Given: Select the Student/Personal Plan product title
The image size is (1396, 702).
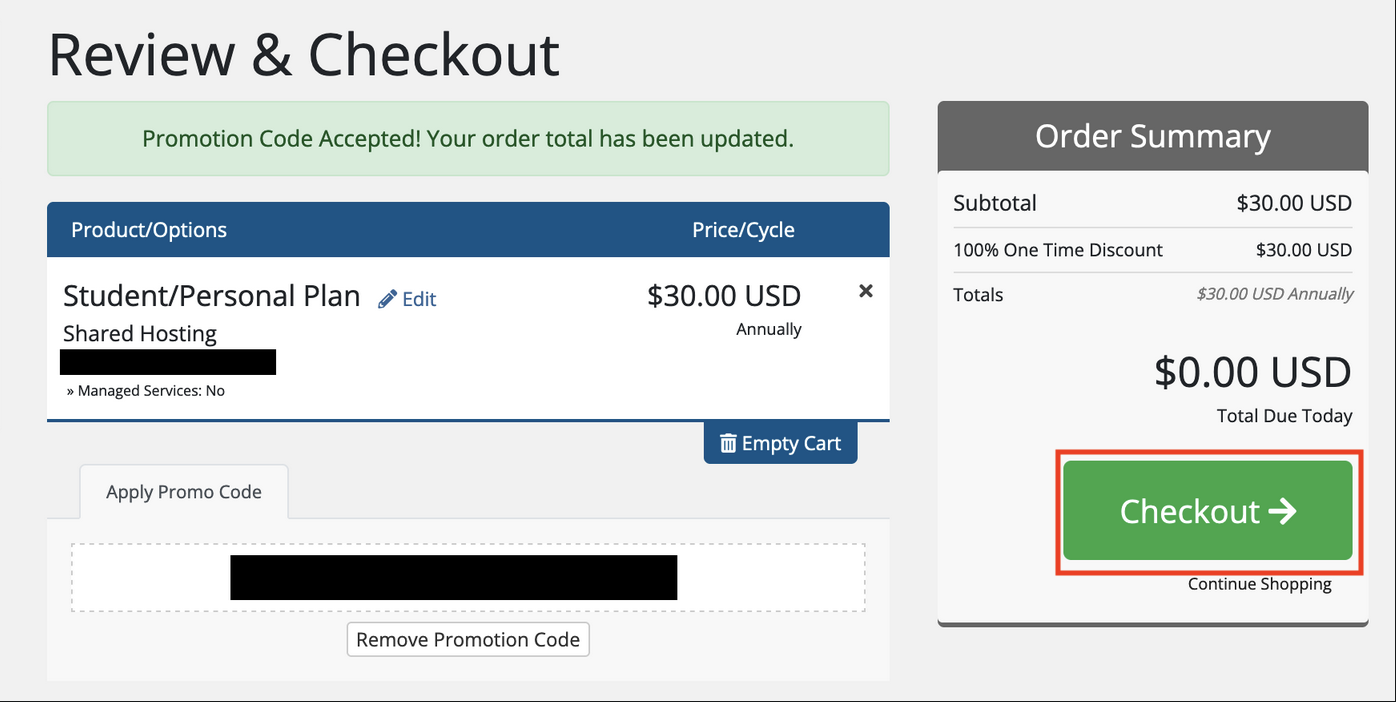Looking at the screenshot, I should (212, 296).
